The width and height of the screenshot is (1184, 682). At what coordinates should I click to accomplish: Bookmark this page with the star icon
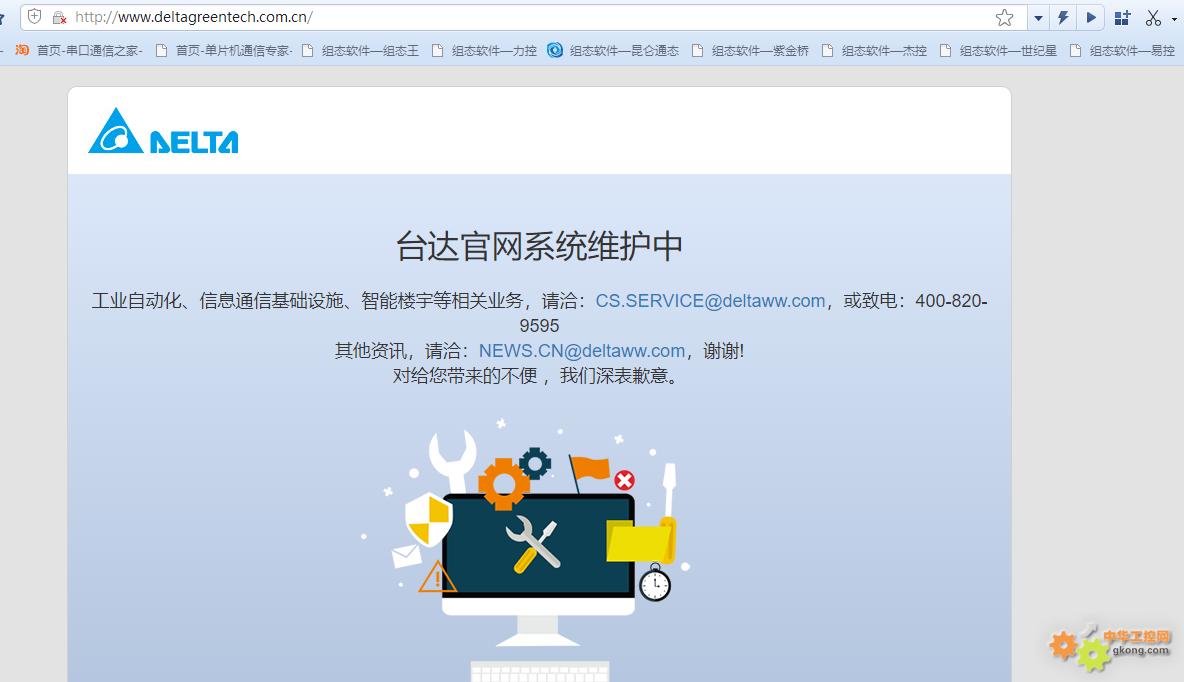coord(1004,17)
